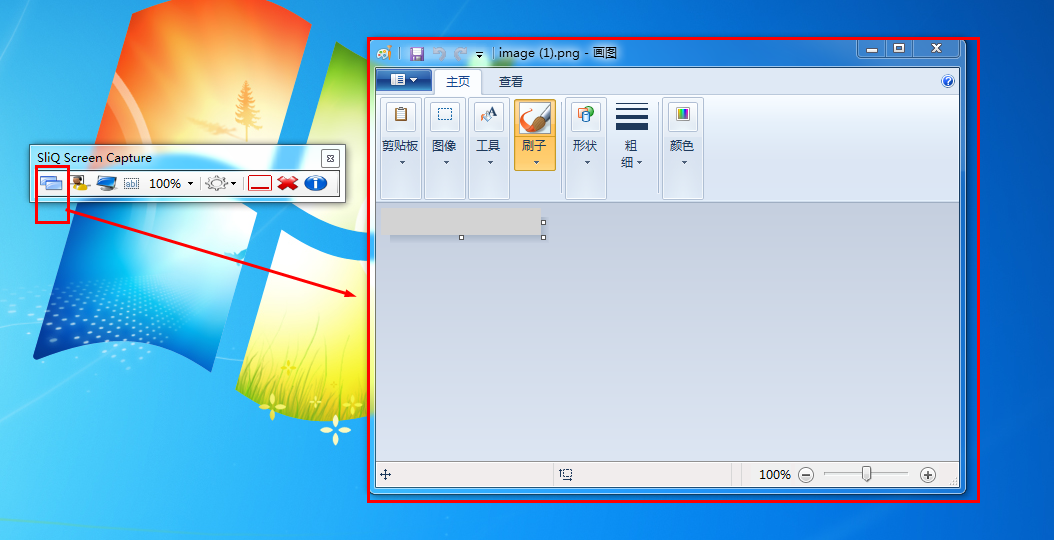Click zoom out minus button in Paint
This screenshot has width=1054, height=540.
pyautogui.click(x=806, y=475)
